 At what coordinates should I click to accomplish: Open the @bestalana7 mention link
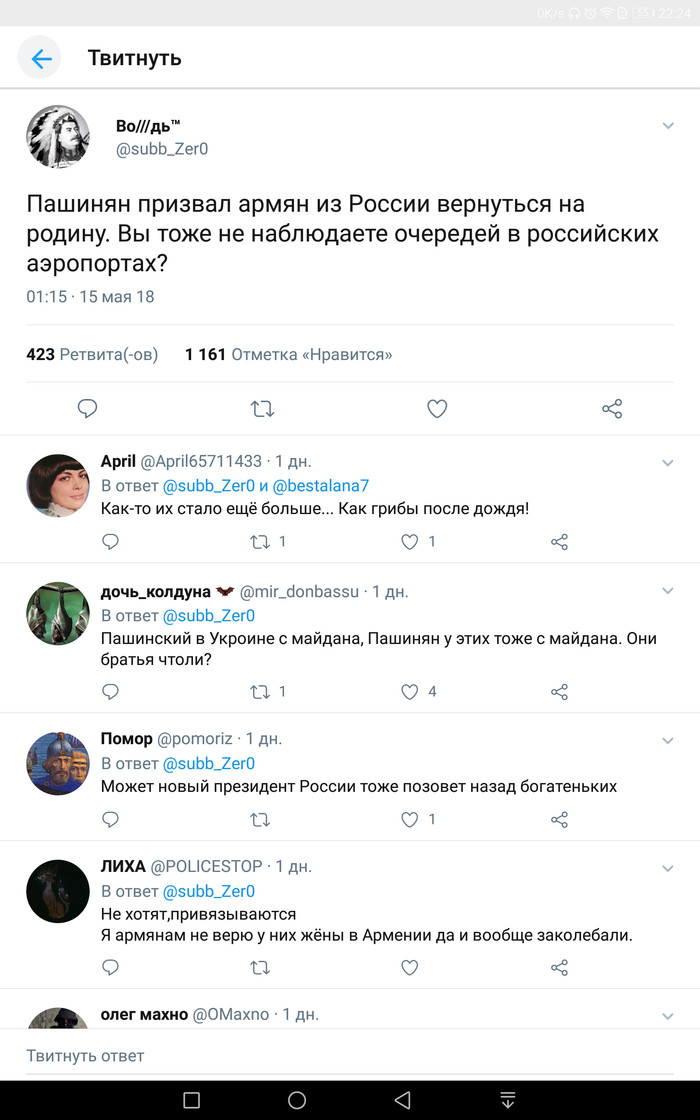click(320, 486)
